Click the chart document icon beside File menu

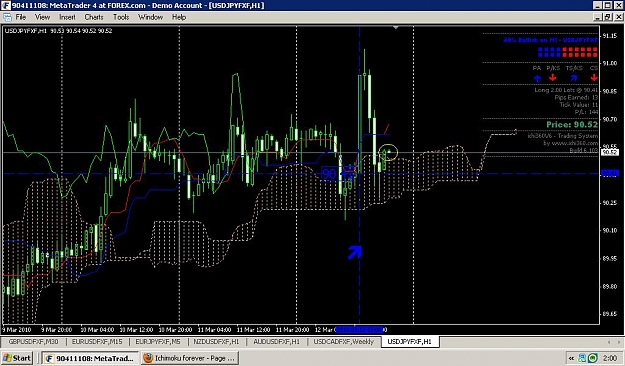[7, 17]
